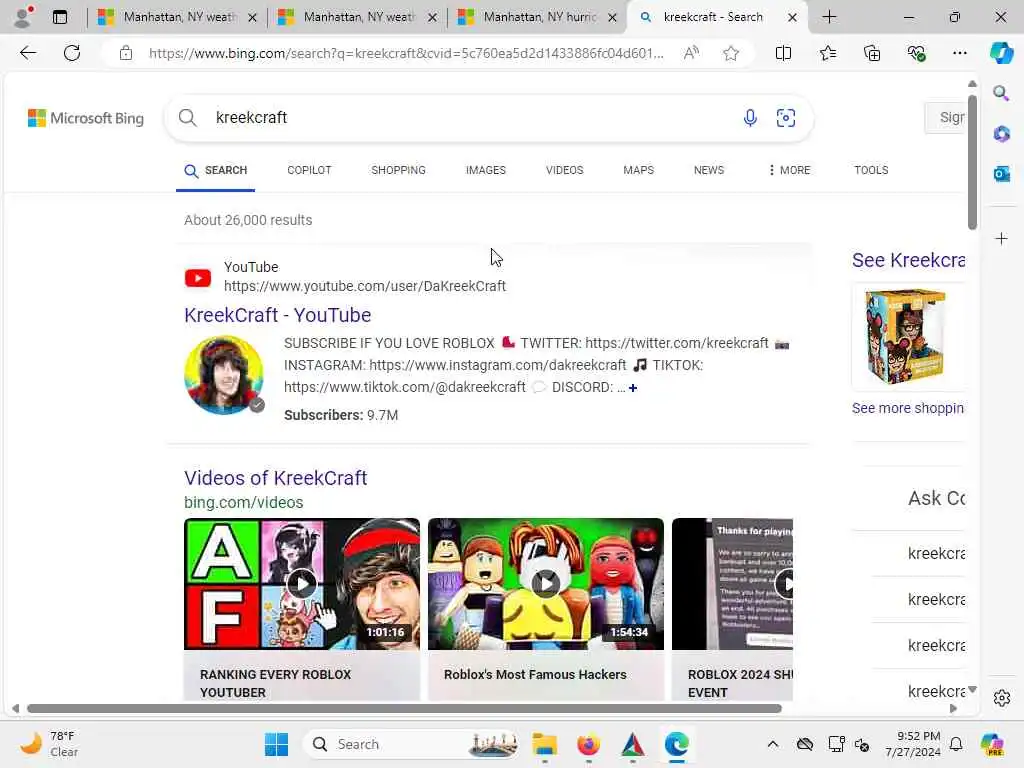Add a sidebar app with plus
This screenshot has width=1024, height=768.
(x=1001, y=238)
